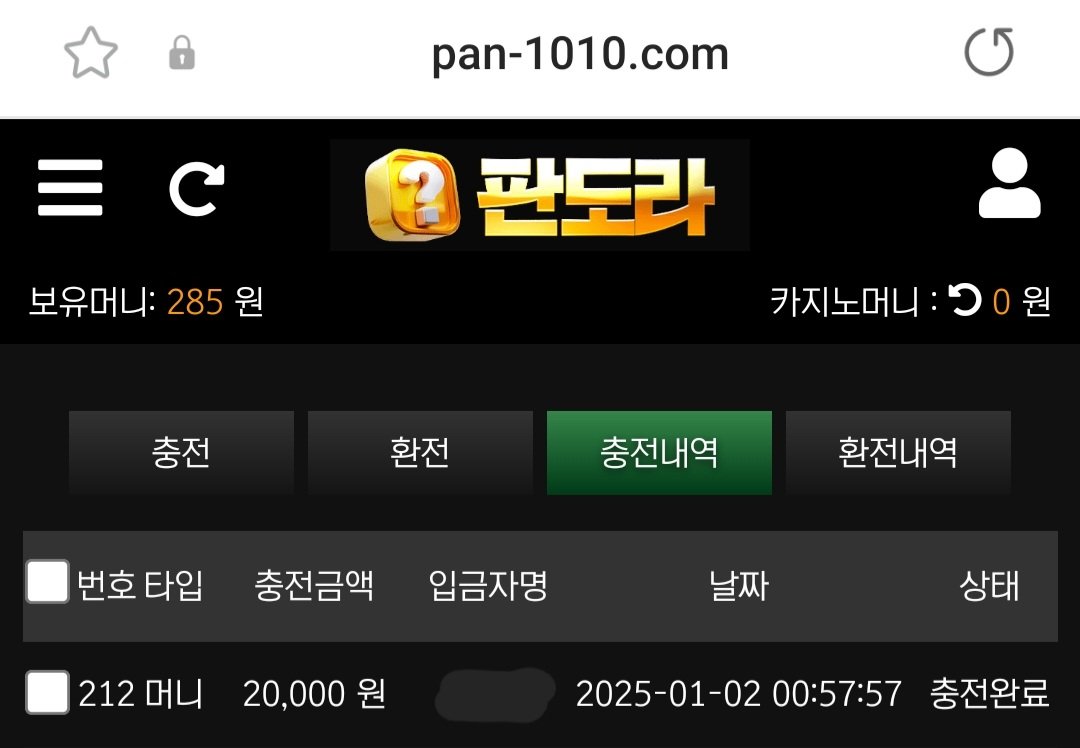Select the 충전내역 tab

pyautogui.click(x=659, y=453)
